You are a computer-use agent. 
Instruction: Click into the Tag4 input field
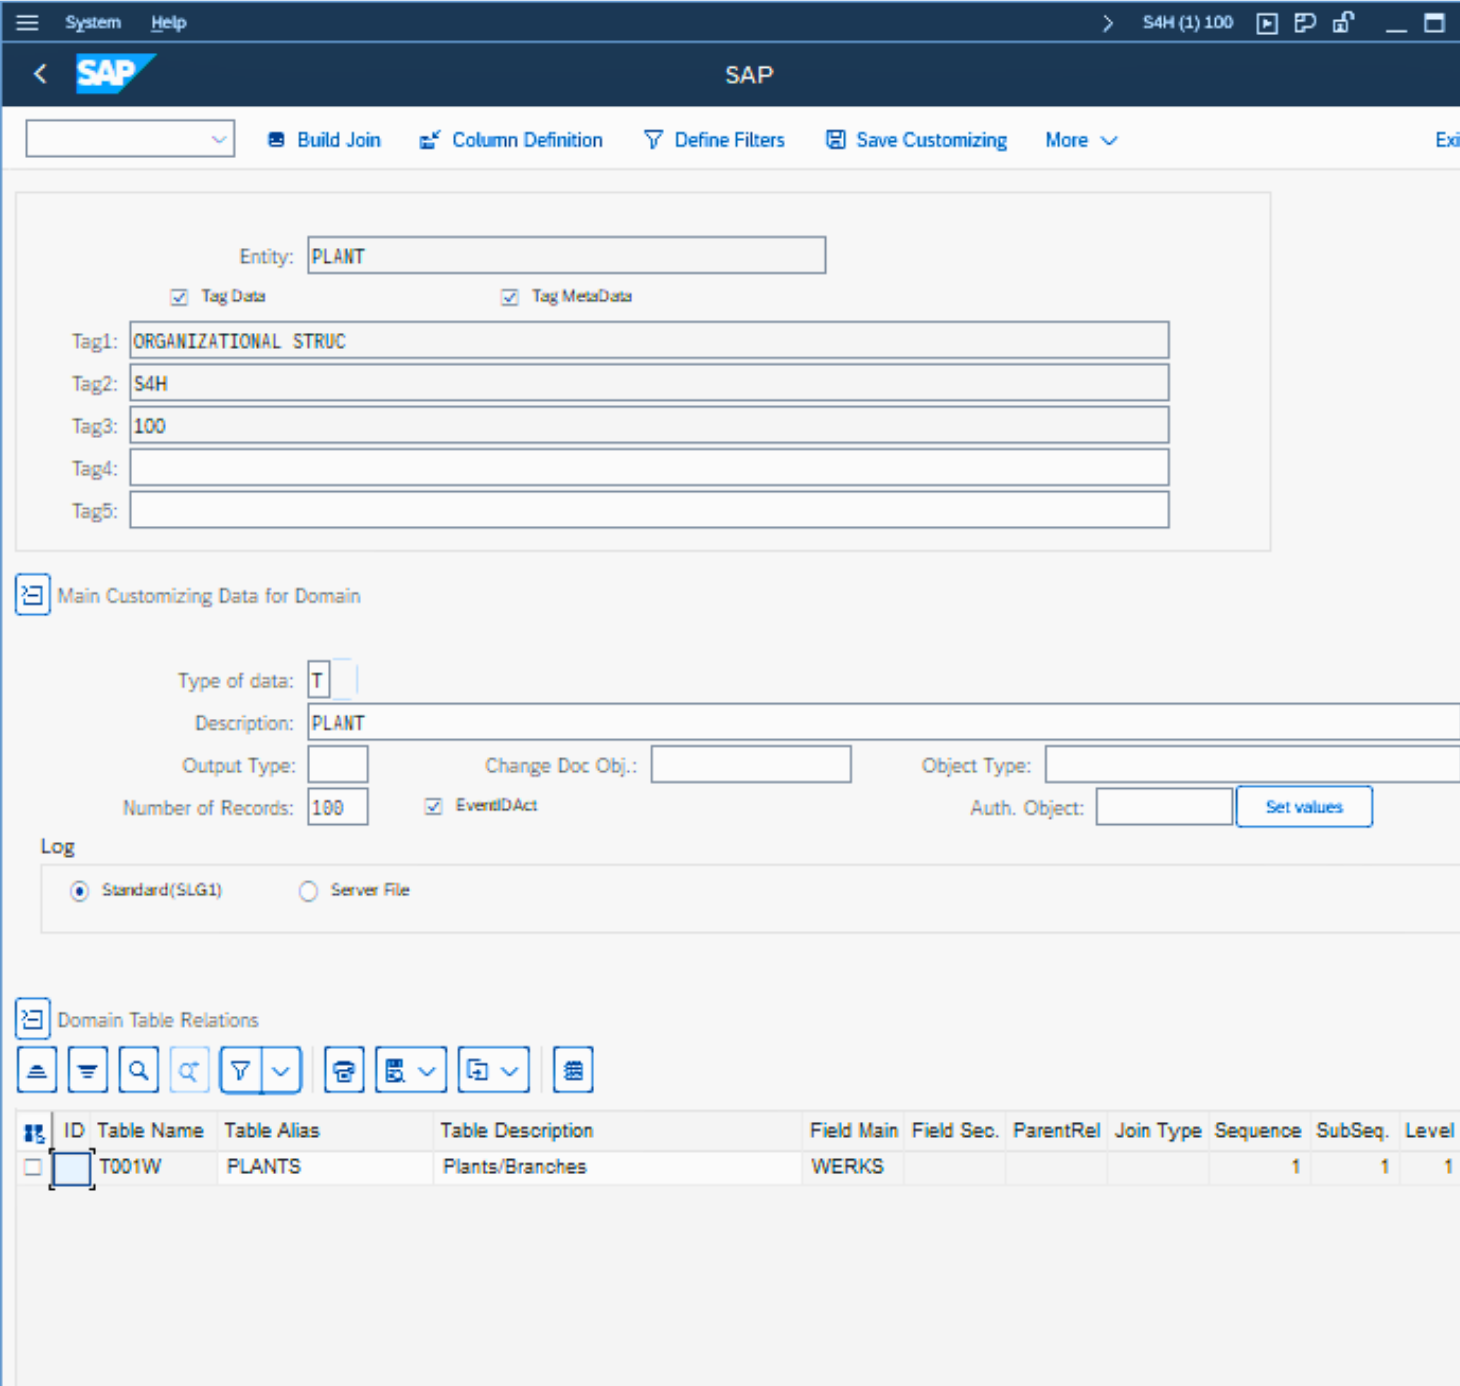(648, 468)
